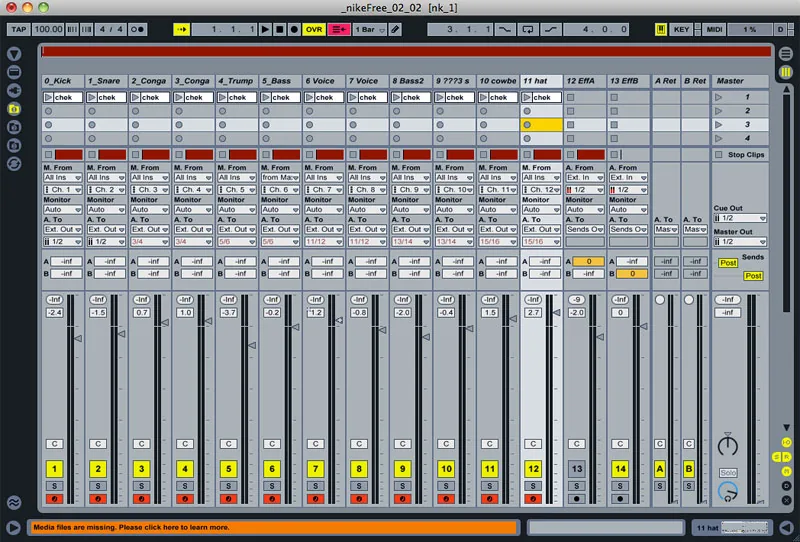Click the transport Stop button

tap(280, 30)
